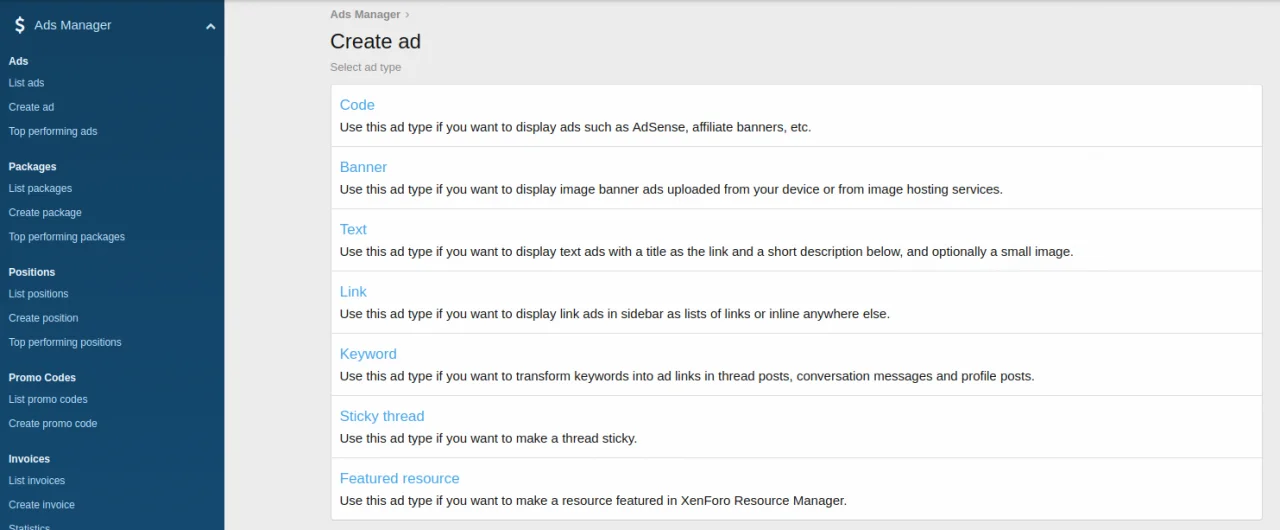Select Create ad in sidebar

point(31,107)
